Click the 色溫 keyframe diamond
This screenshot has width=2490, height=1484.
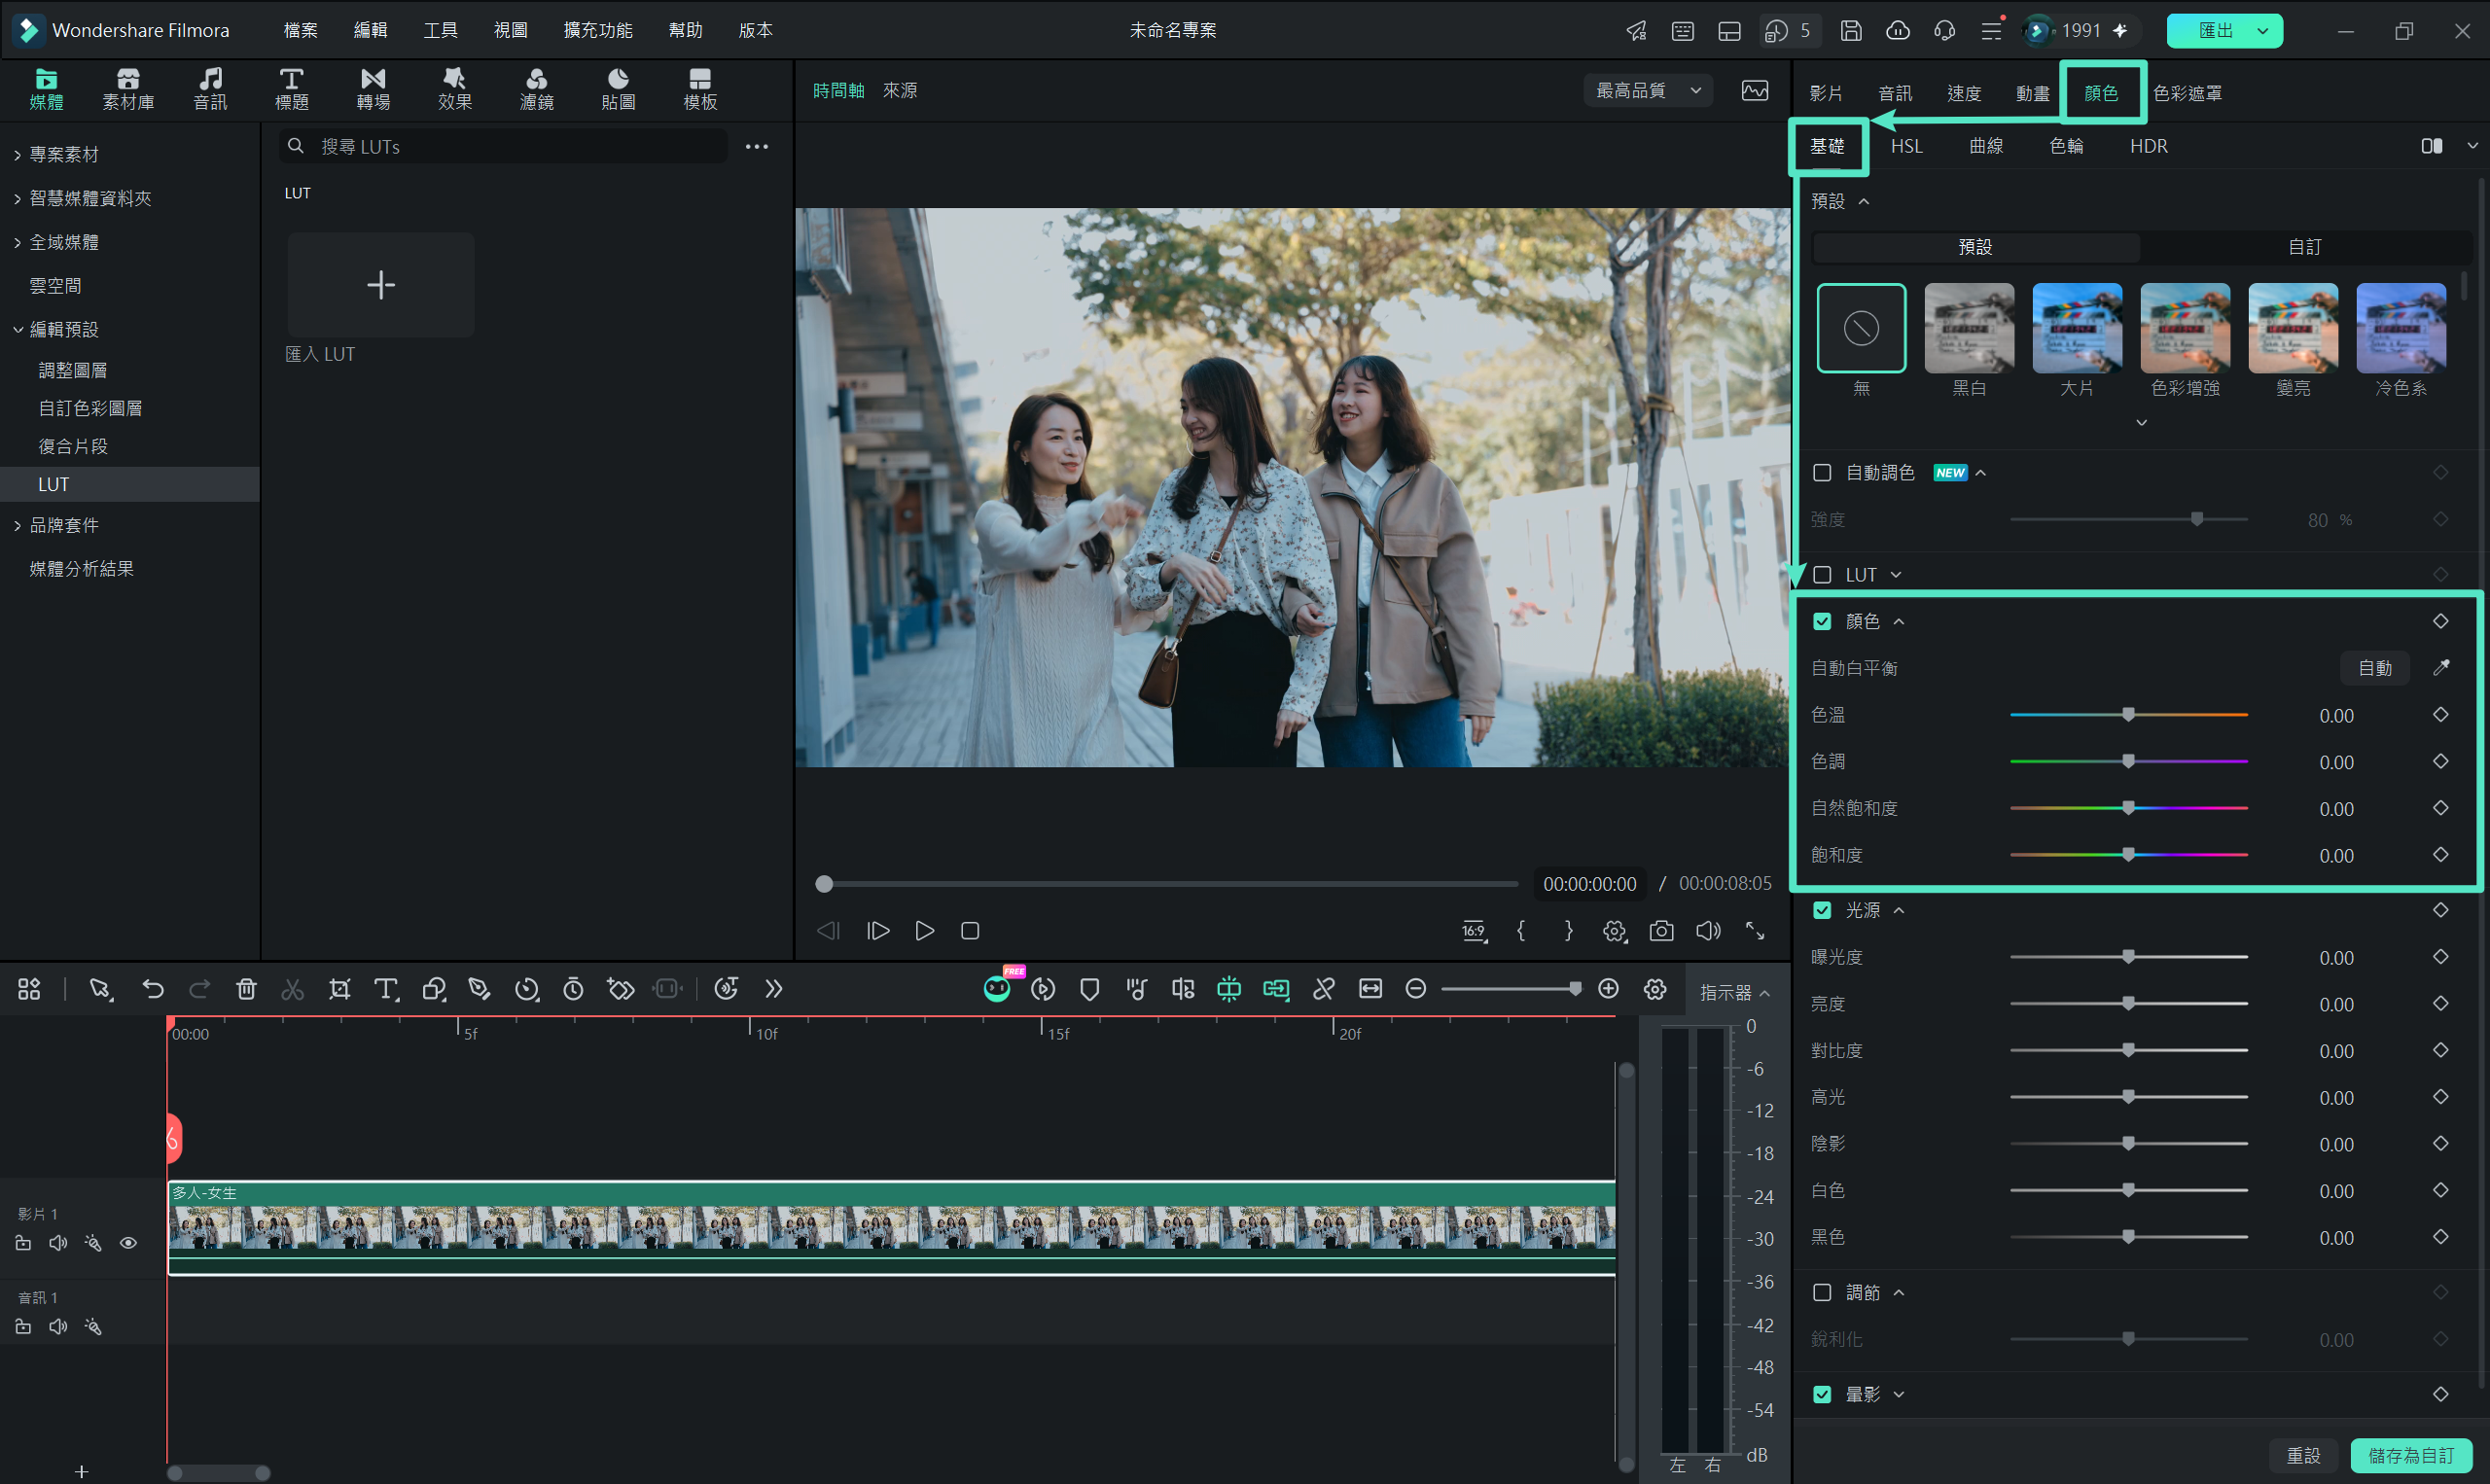(2441, 715)
